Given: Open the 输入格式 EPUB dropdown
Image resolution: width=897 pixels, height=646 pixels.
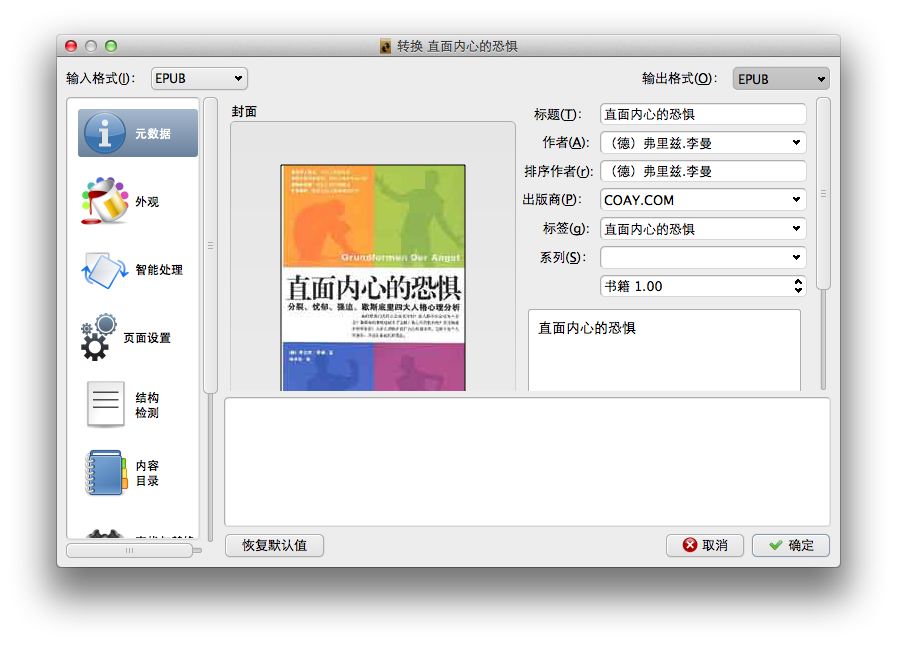Looking at the screenshot, I should click(199, 78).
